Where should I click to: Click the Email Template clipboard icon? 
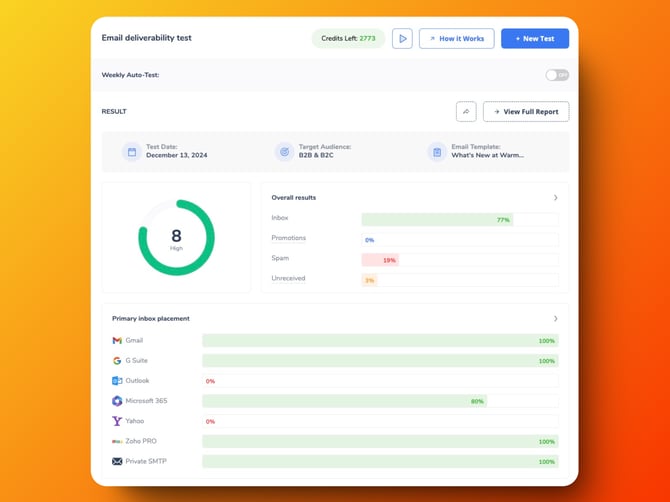point(436,152)
